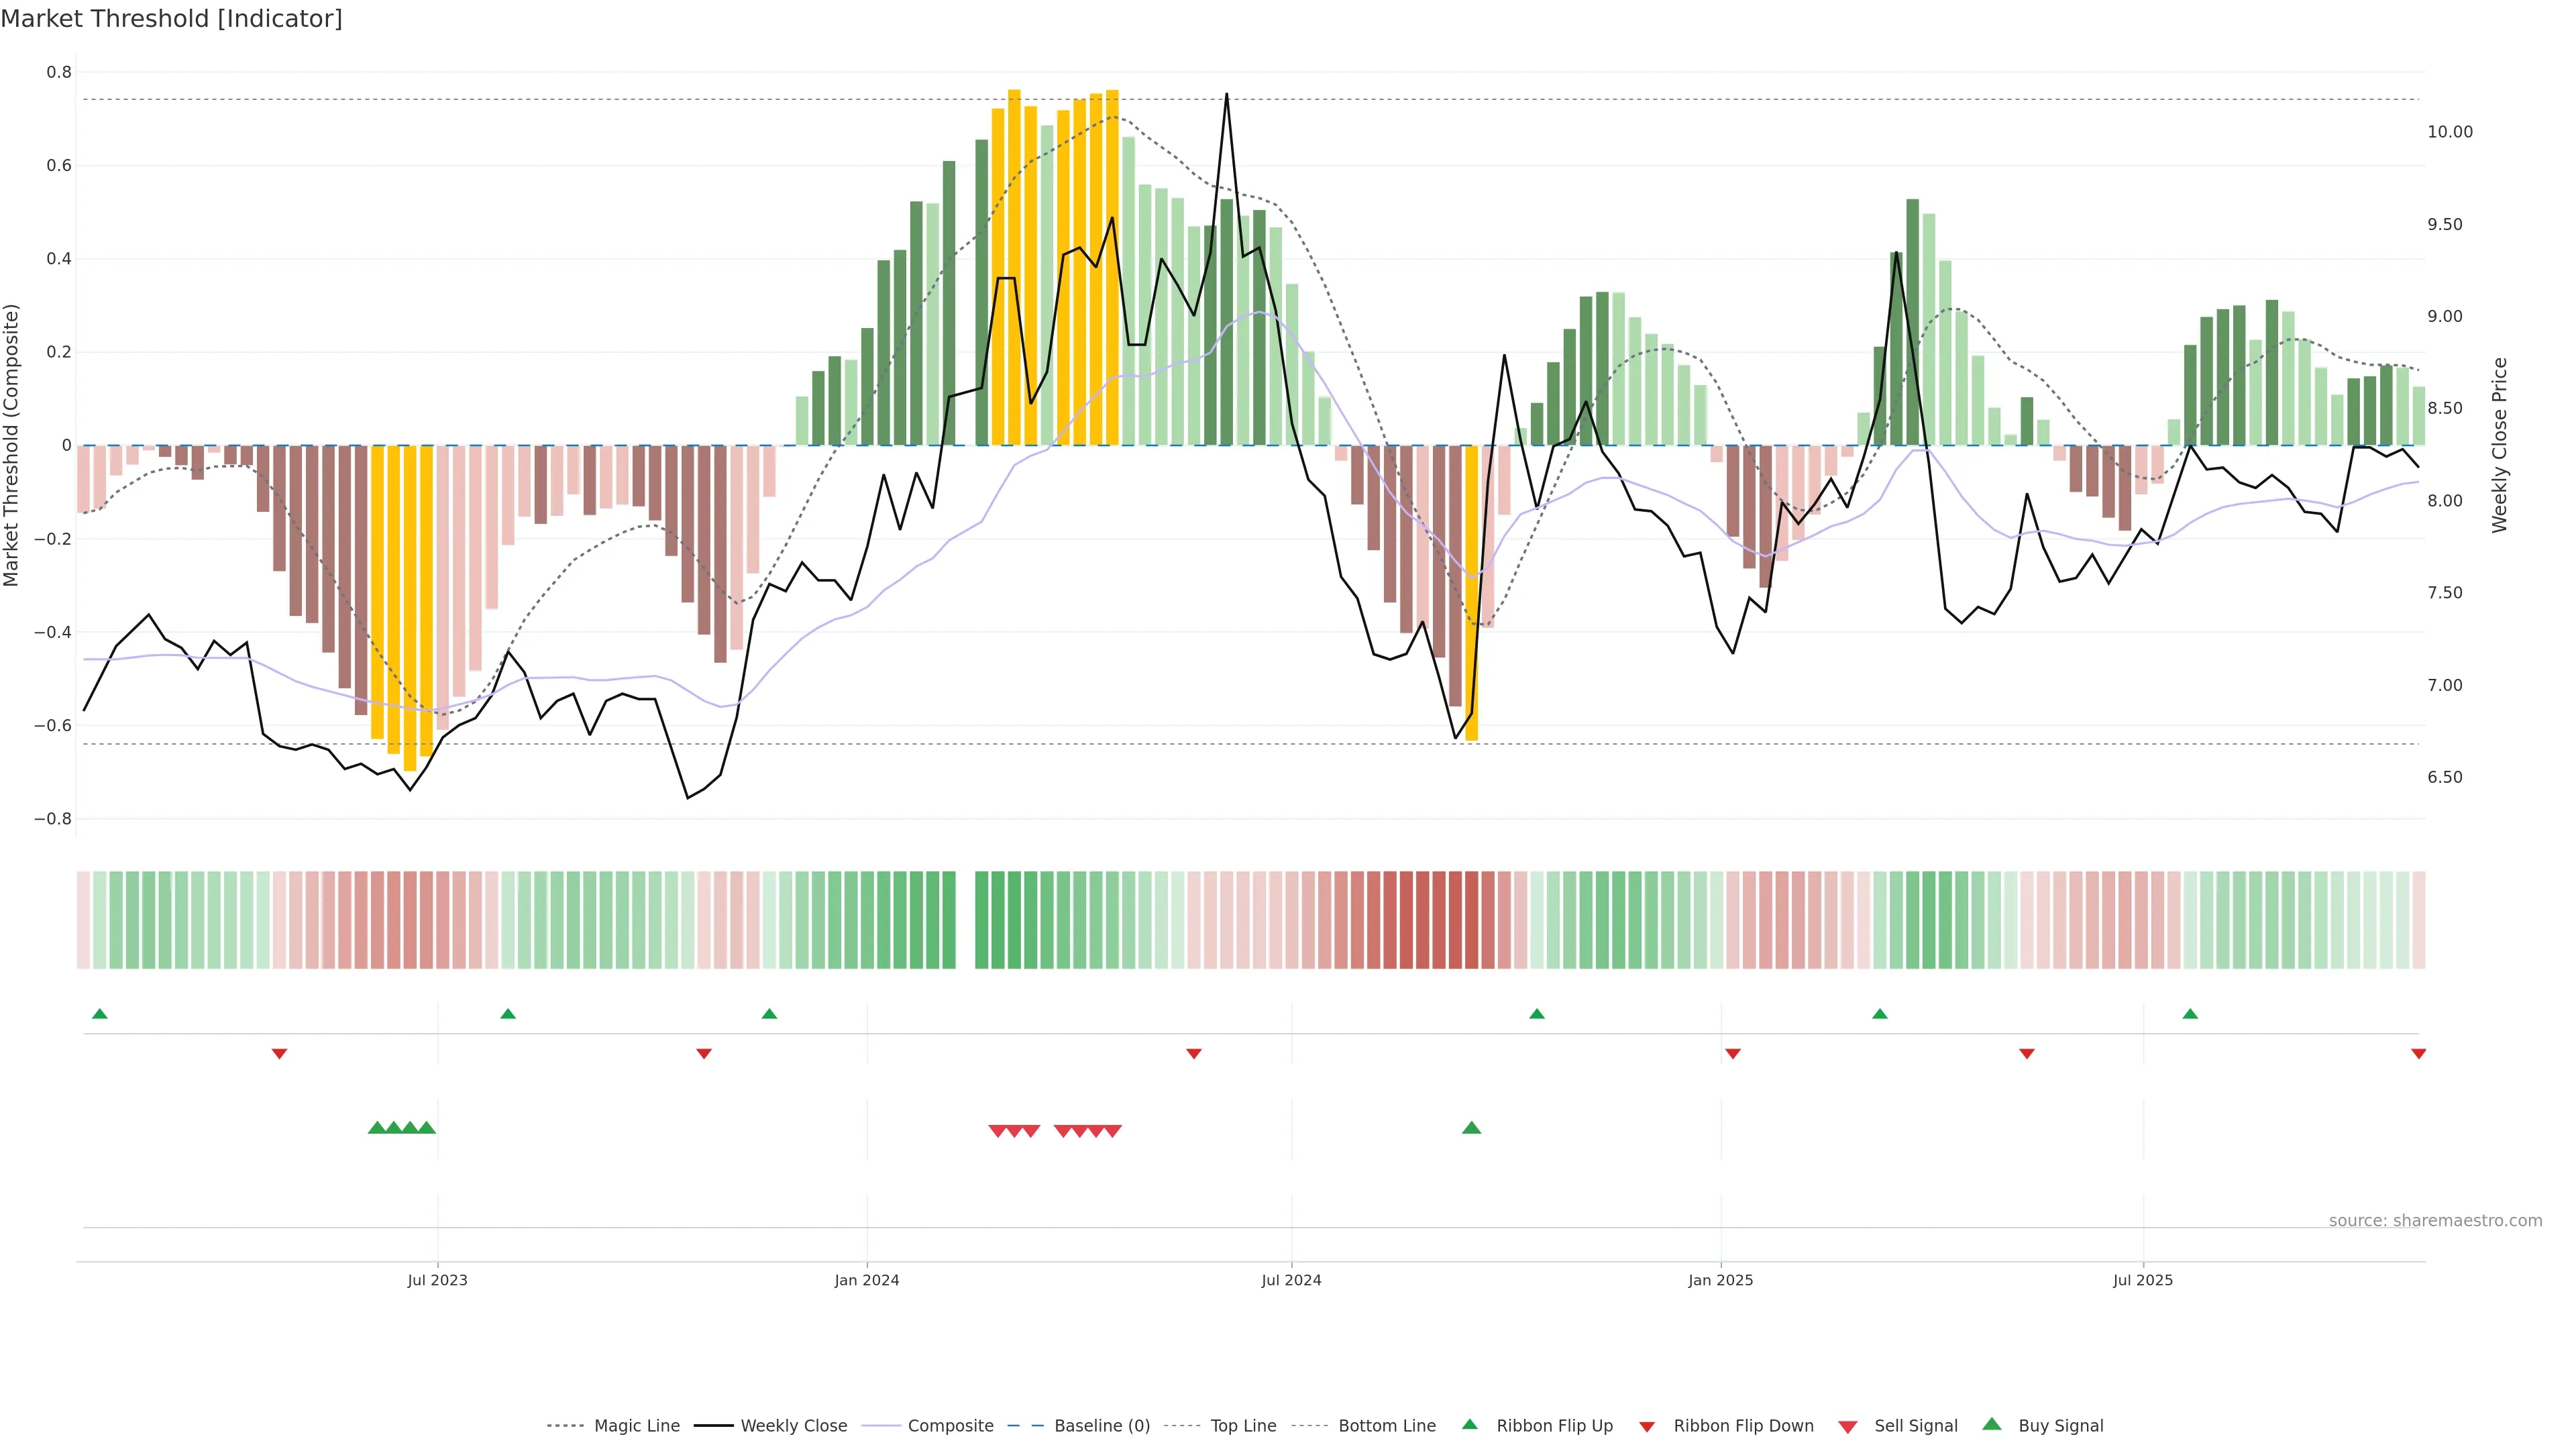Image resolution: width=2576 pixels, height=1449 pixels.
Task: Click the Ribbon Flip Up legend triangle icon
Action: coord(1469,1424)
